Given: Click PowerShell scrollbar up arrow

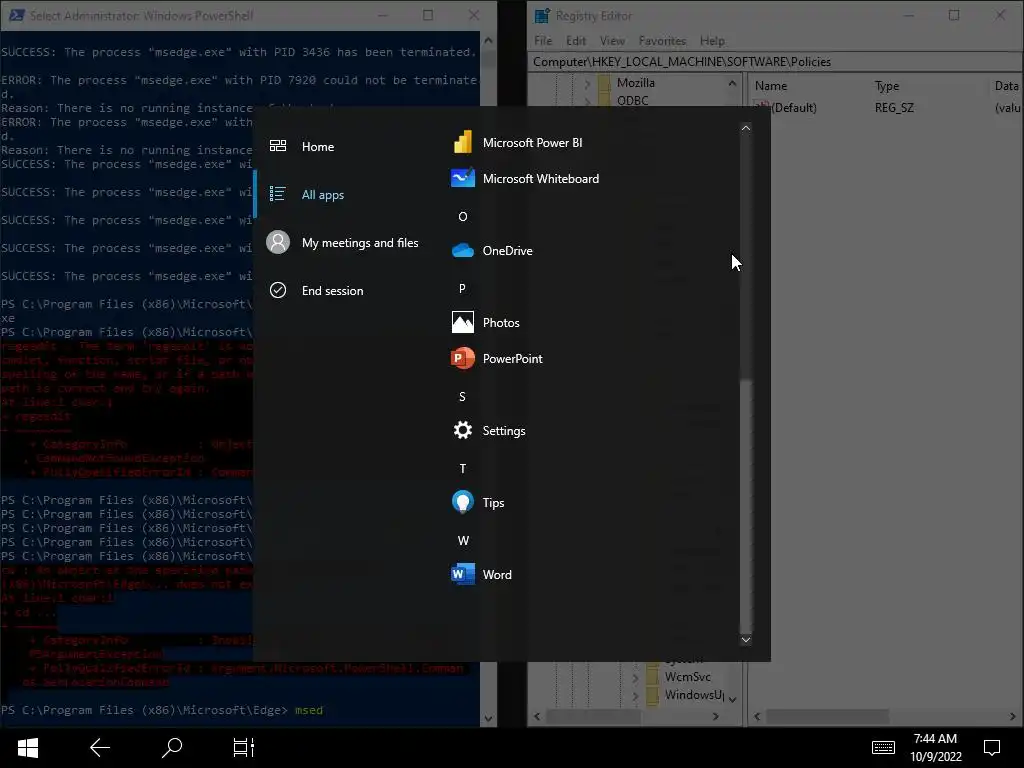Looking at the screenshot, I should pyautogui.click(x=488, y=40).
